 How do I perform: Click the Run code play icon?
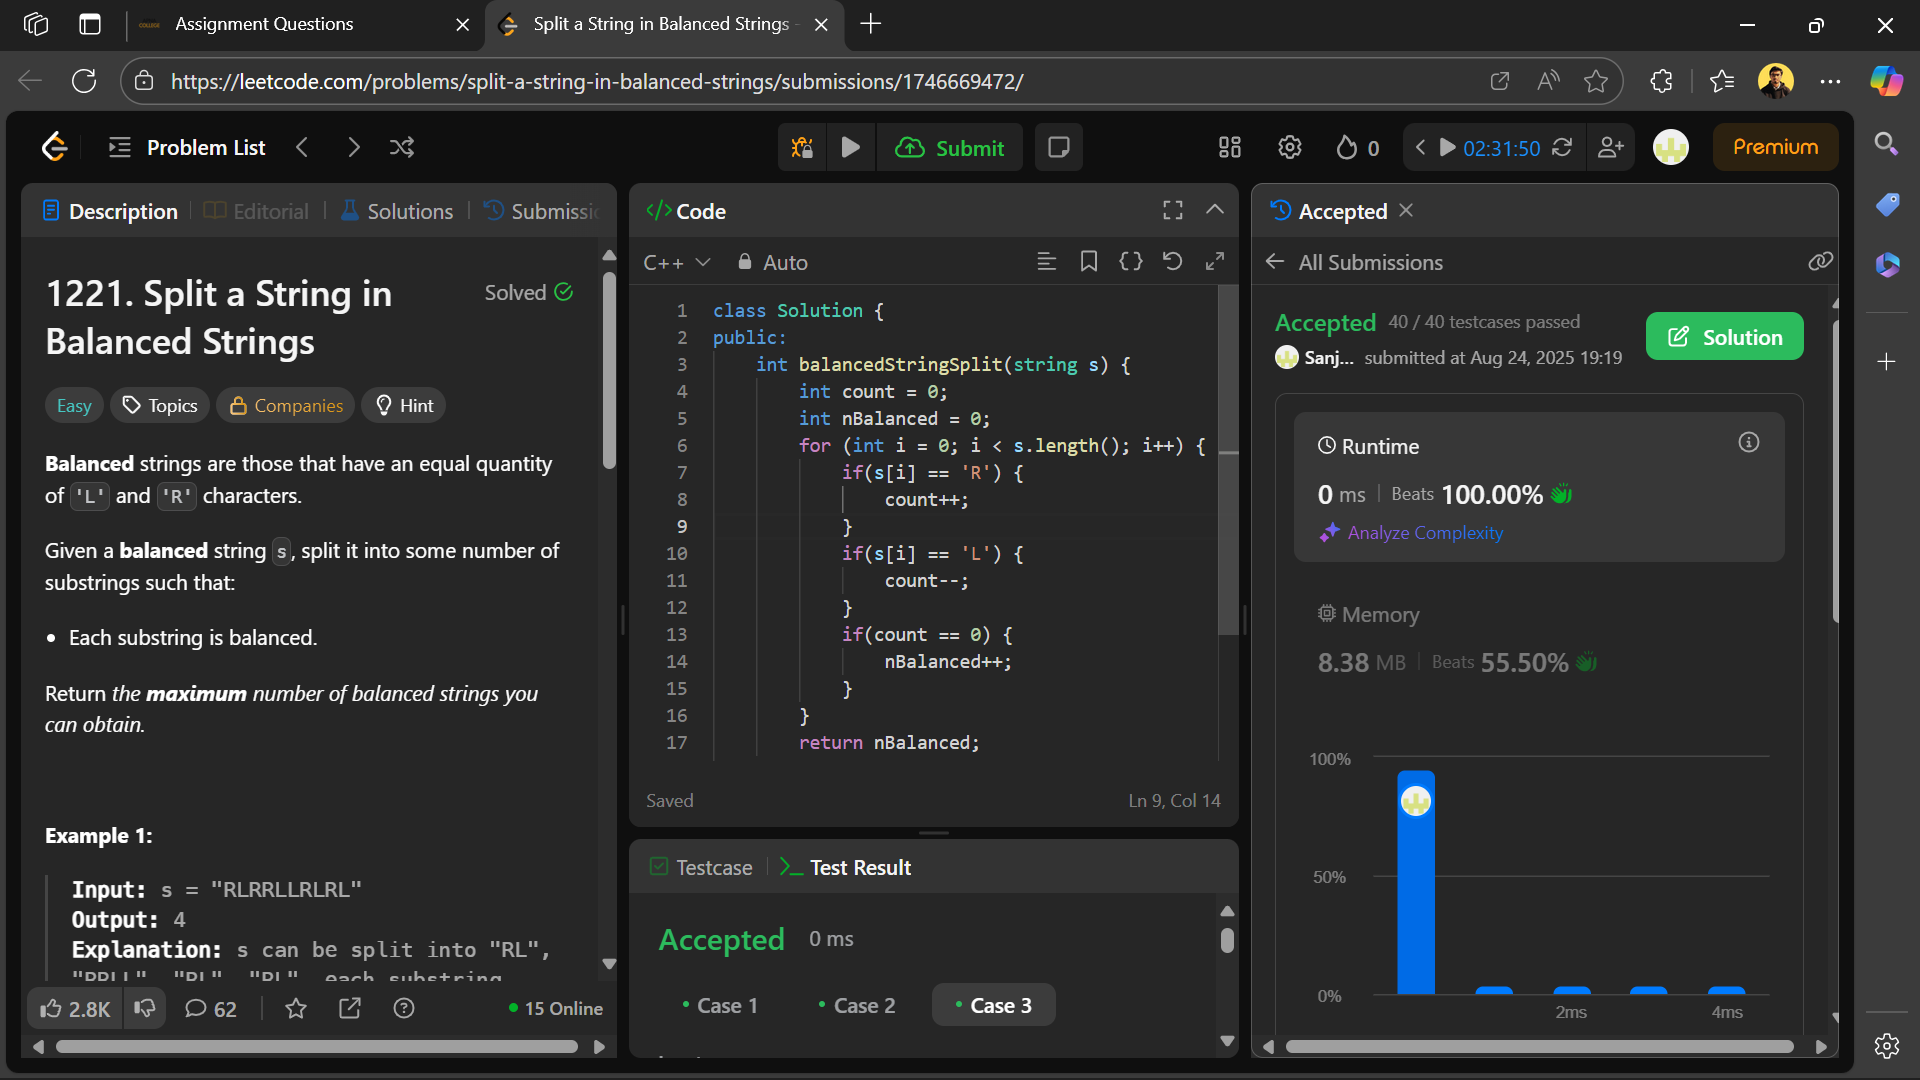pos(850,148)
